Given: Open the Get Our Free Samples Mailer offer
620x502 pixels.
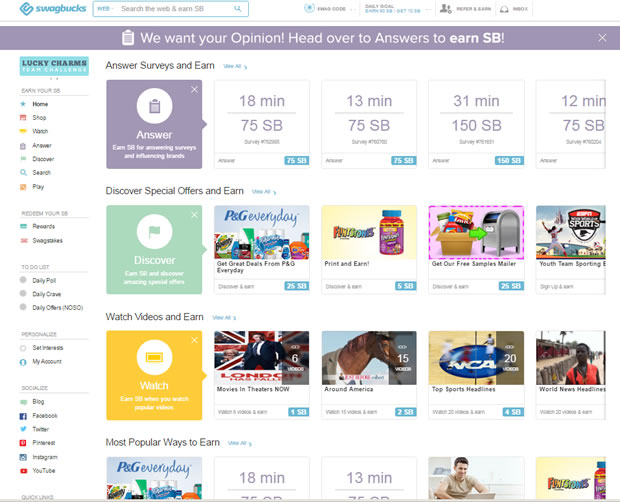Looking at the screenshot, I should point(476,249).
